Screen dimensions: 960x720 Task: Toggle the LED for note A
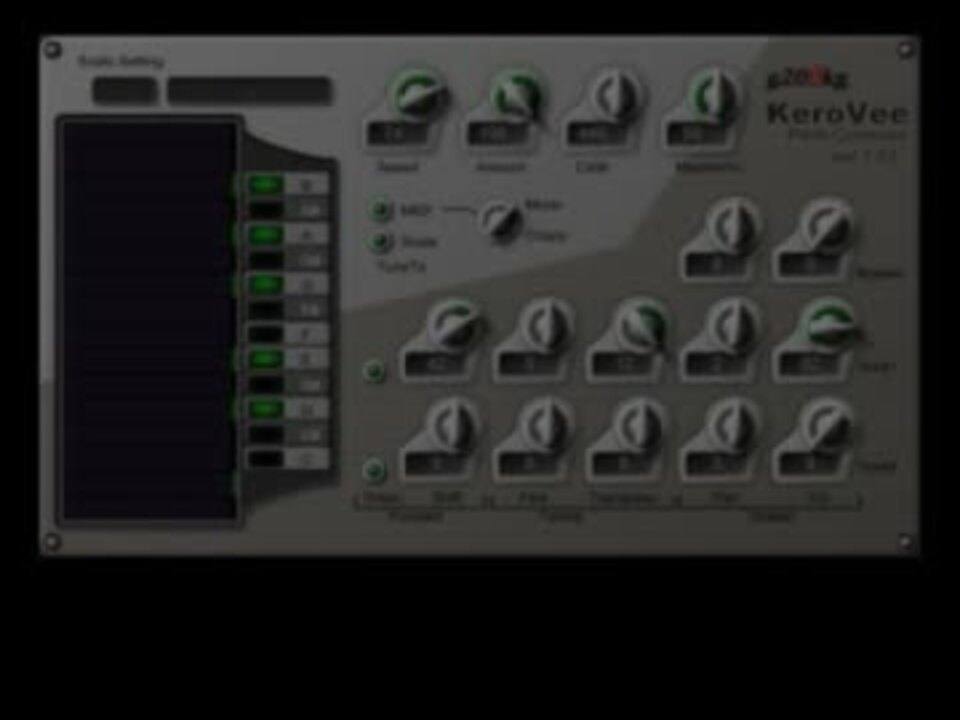[x=266, y=234]
